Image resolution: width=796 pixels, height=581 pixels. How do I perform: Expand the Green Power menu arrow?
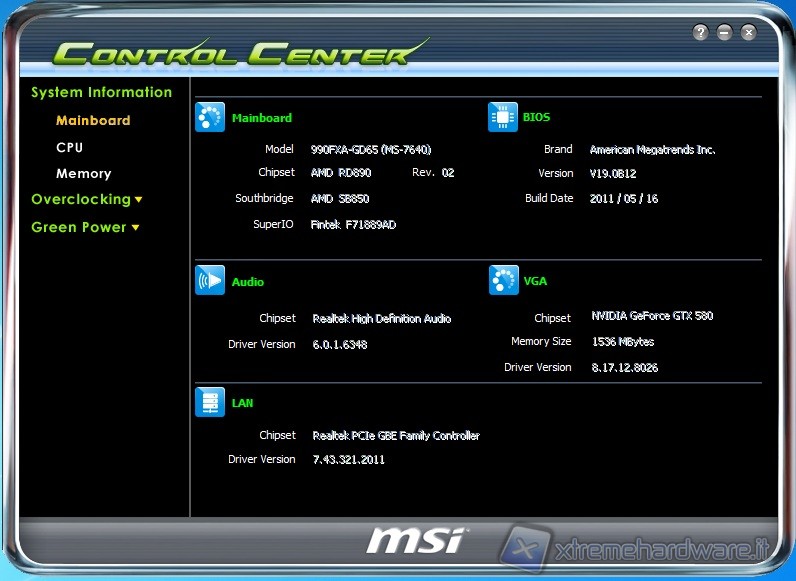pos(135,228)
